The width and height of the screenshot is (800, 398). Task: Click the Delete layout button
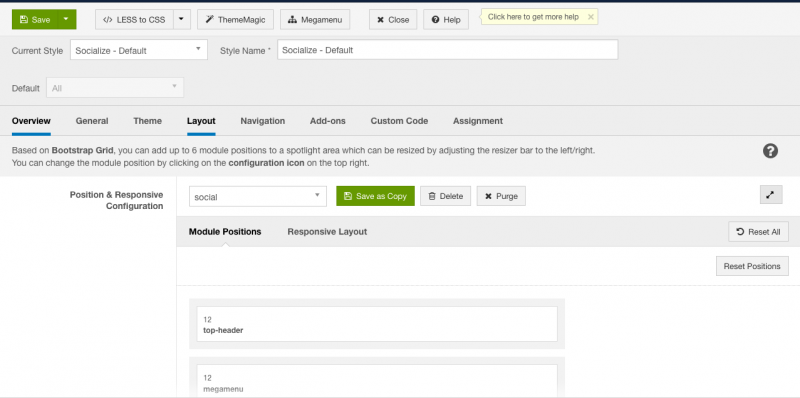(445, 196)
